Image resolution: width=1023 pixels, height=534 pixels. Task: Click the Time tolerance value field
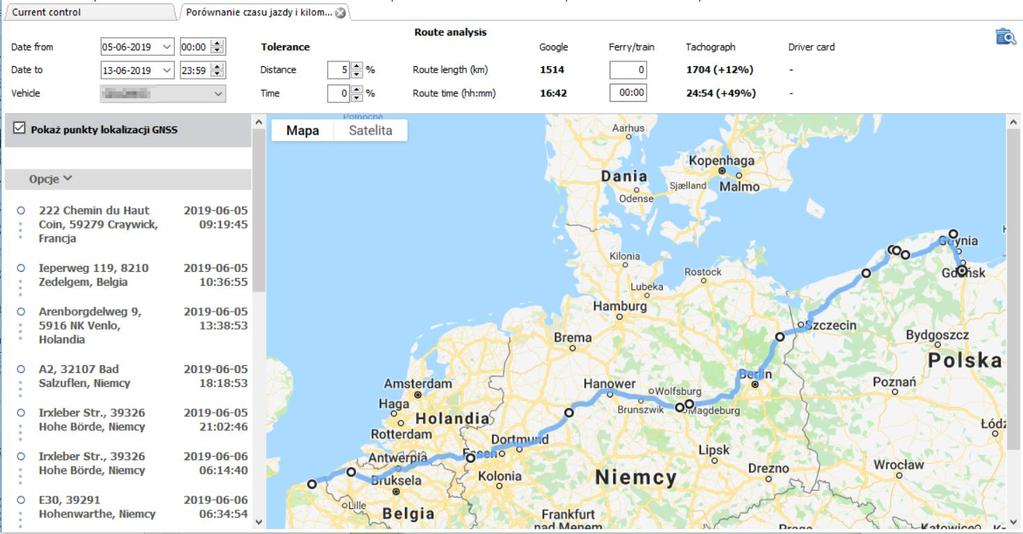[339, 93]
